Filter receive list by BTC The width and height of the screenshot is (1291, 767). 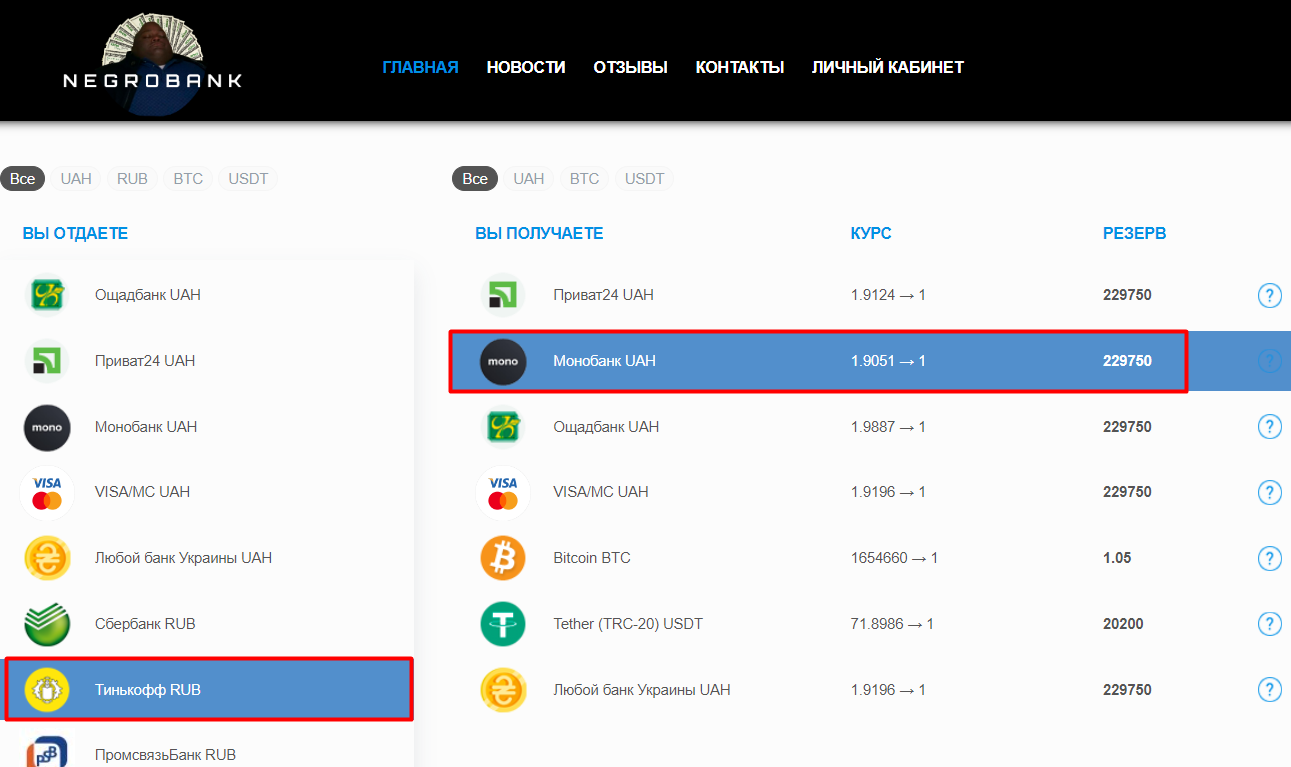(585, 179)
